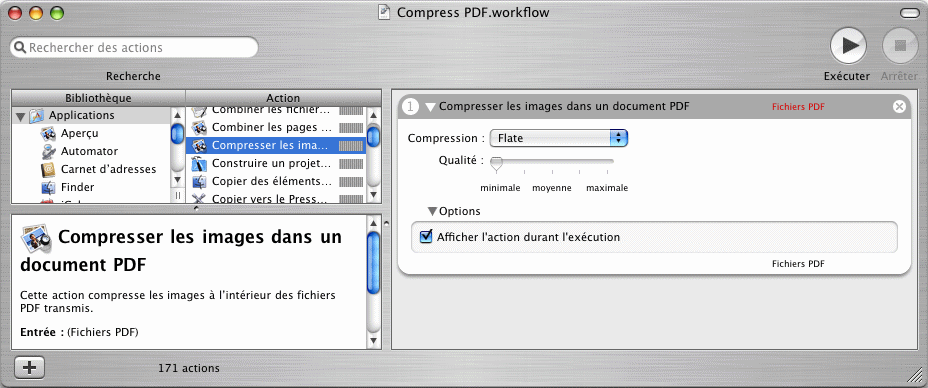
Task: Select the Applications folder icon
Action: tap(37, 115)
